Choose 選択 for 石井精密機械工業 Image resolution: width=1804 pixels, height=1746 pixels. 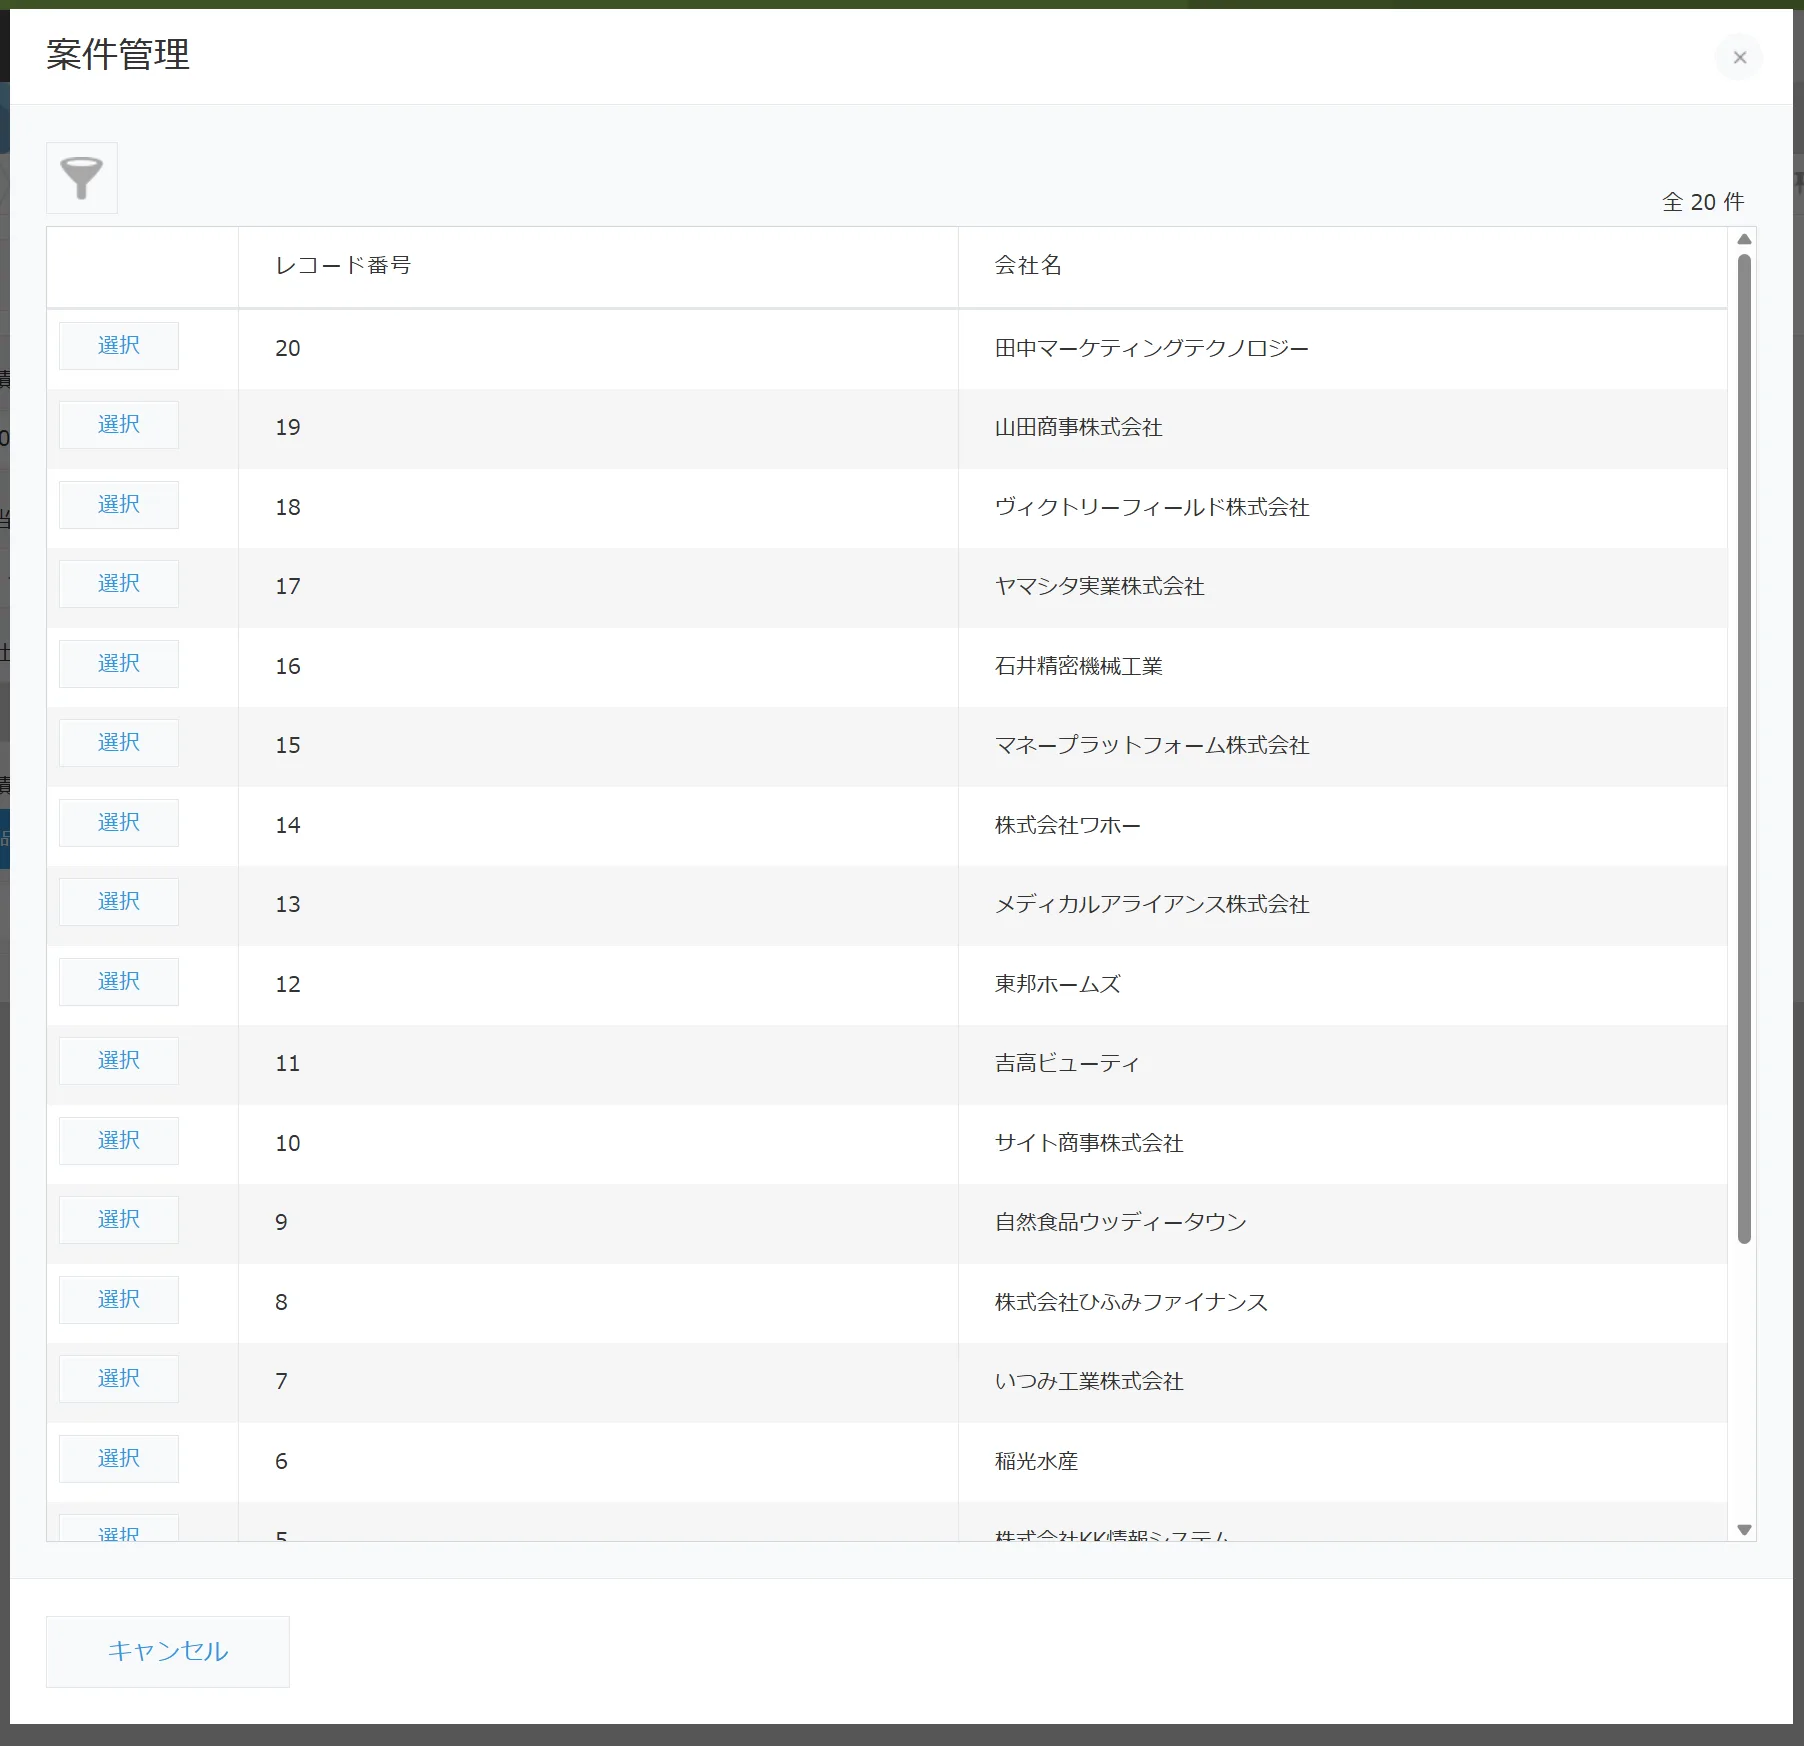pyautogui.click(x=119, y=664)
